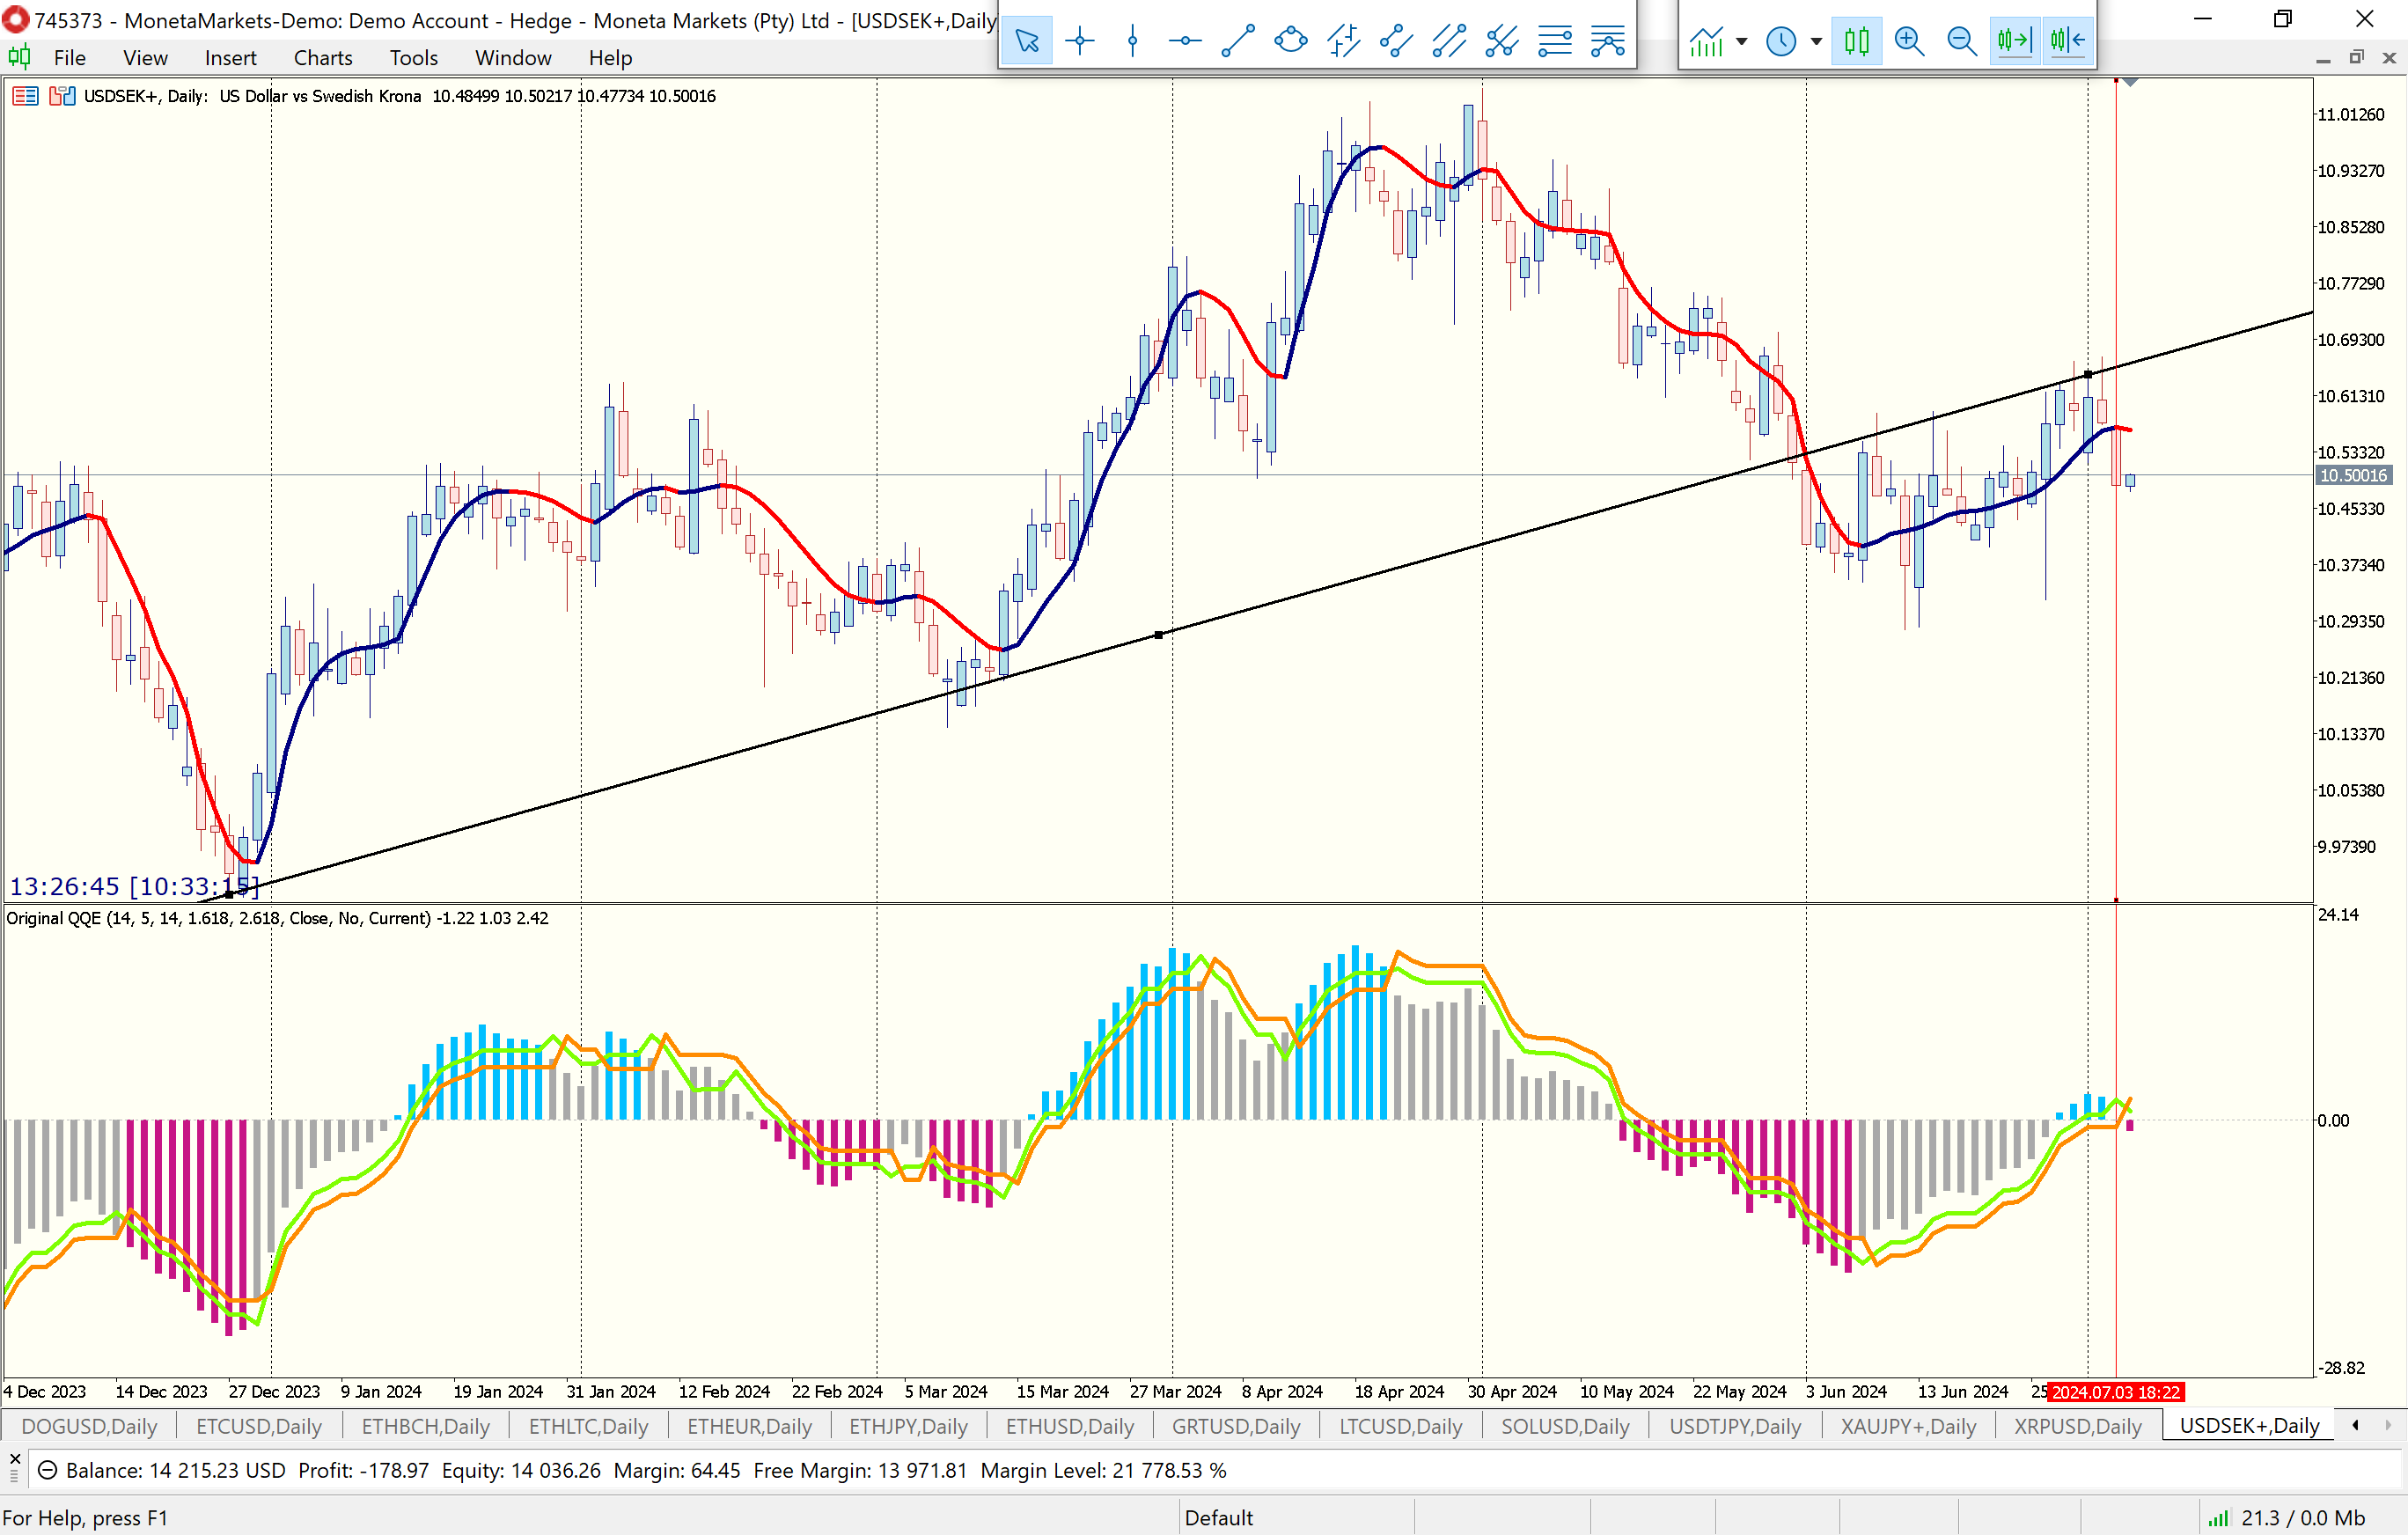Toggle candlestick chart display mode

pyautogui.click(x=1857, y=41)
